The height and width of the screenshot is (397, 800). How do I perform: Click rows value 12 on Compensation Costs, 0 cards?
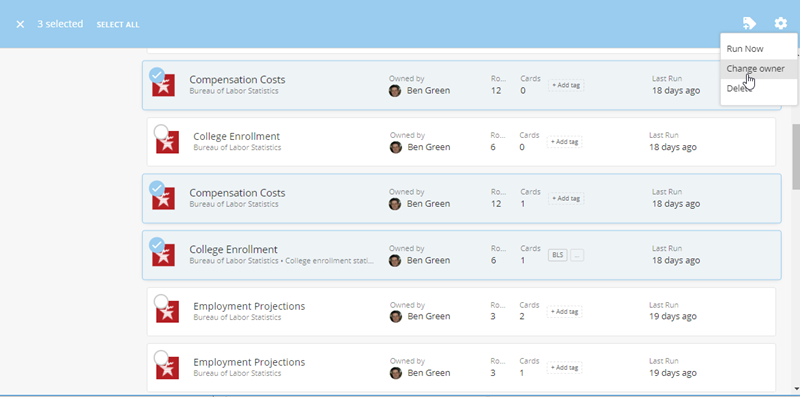(x=496, y=91)
